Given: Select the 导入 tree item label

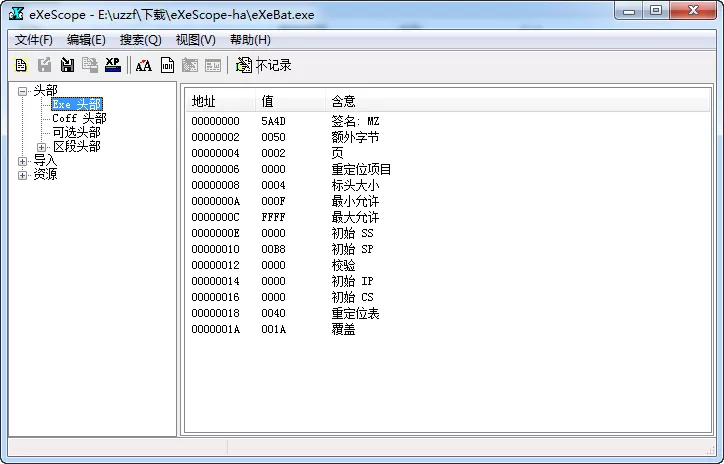Looking at the screenshot, I should click(x=45, y=161).
